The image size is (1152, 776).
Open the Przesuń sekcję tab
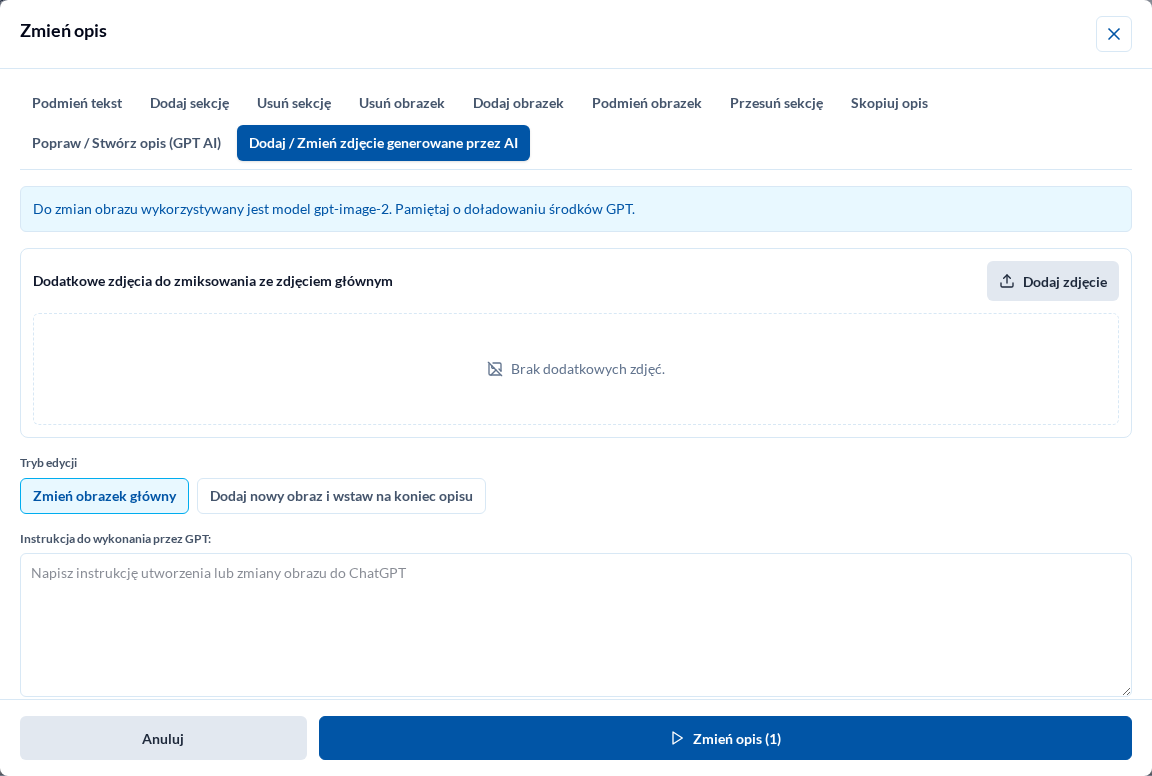777,103
